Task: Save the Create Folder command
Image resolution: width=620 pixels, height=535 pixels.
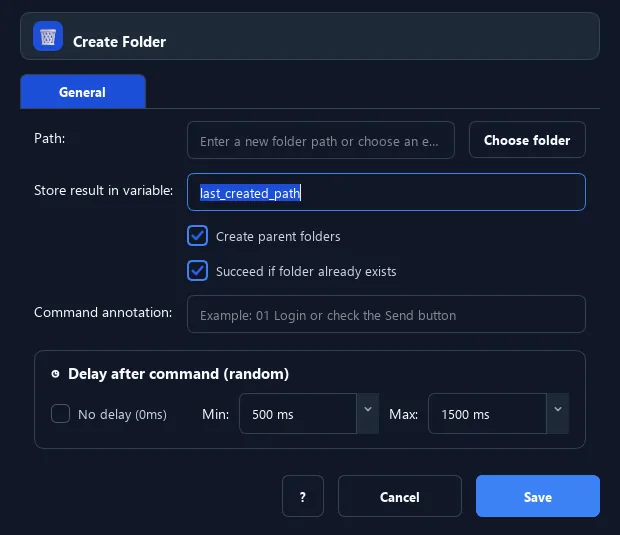Action: tap(538, 496)
